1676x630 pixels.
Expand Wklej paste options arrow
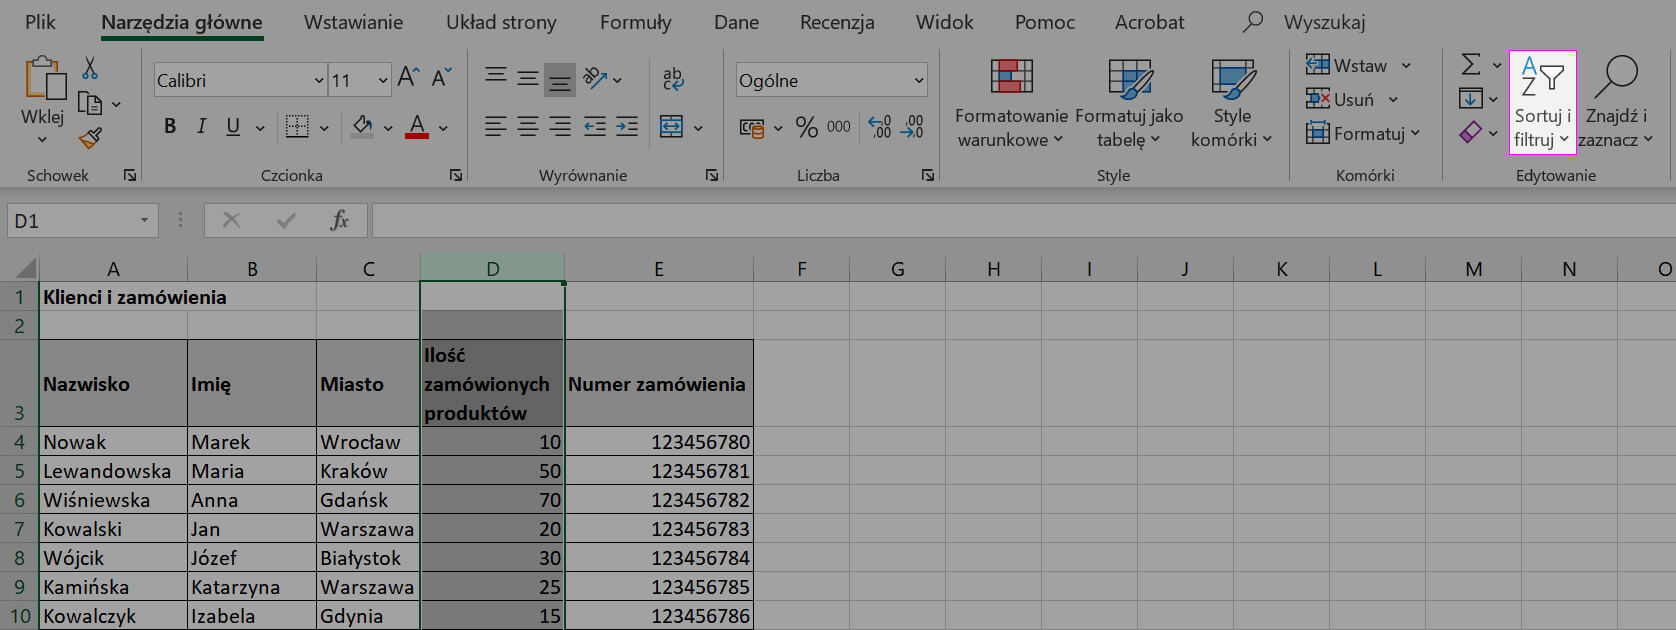[42, 140]
